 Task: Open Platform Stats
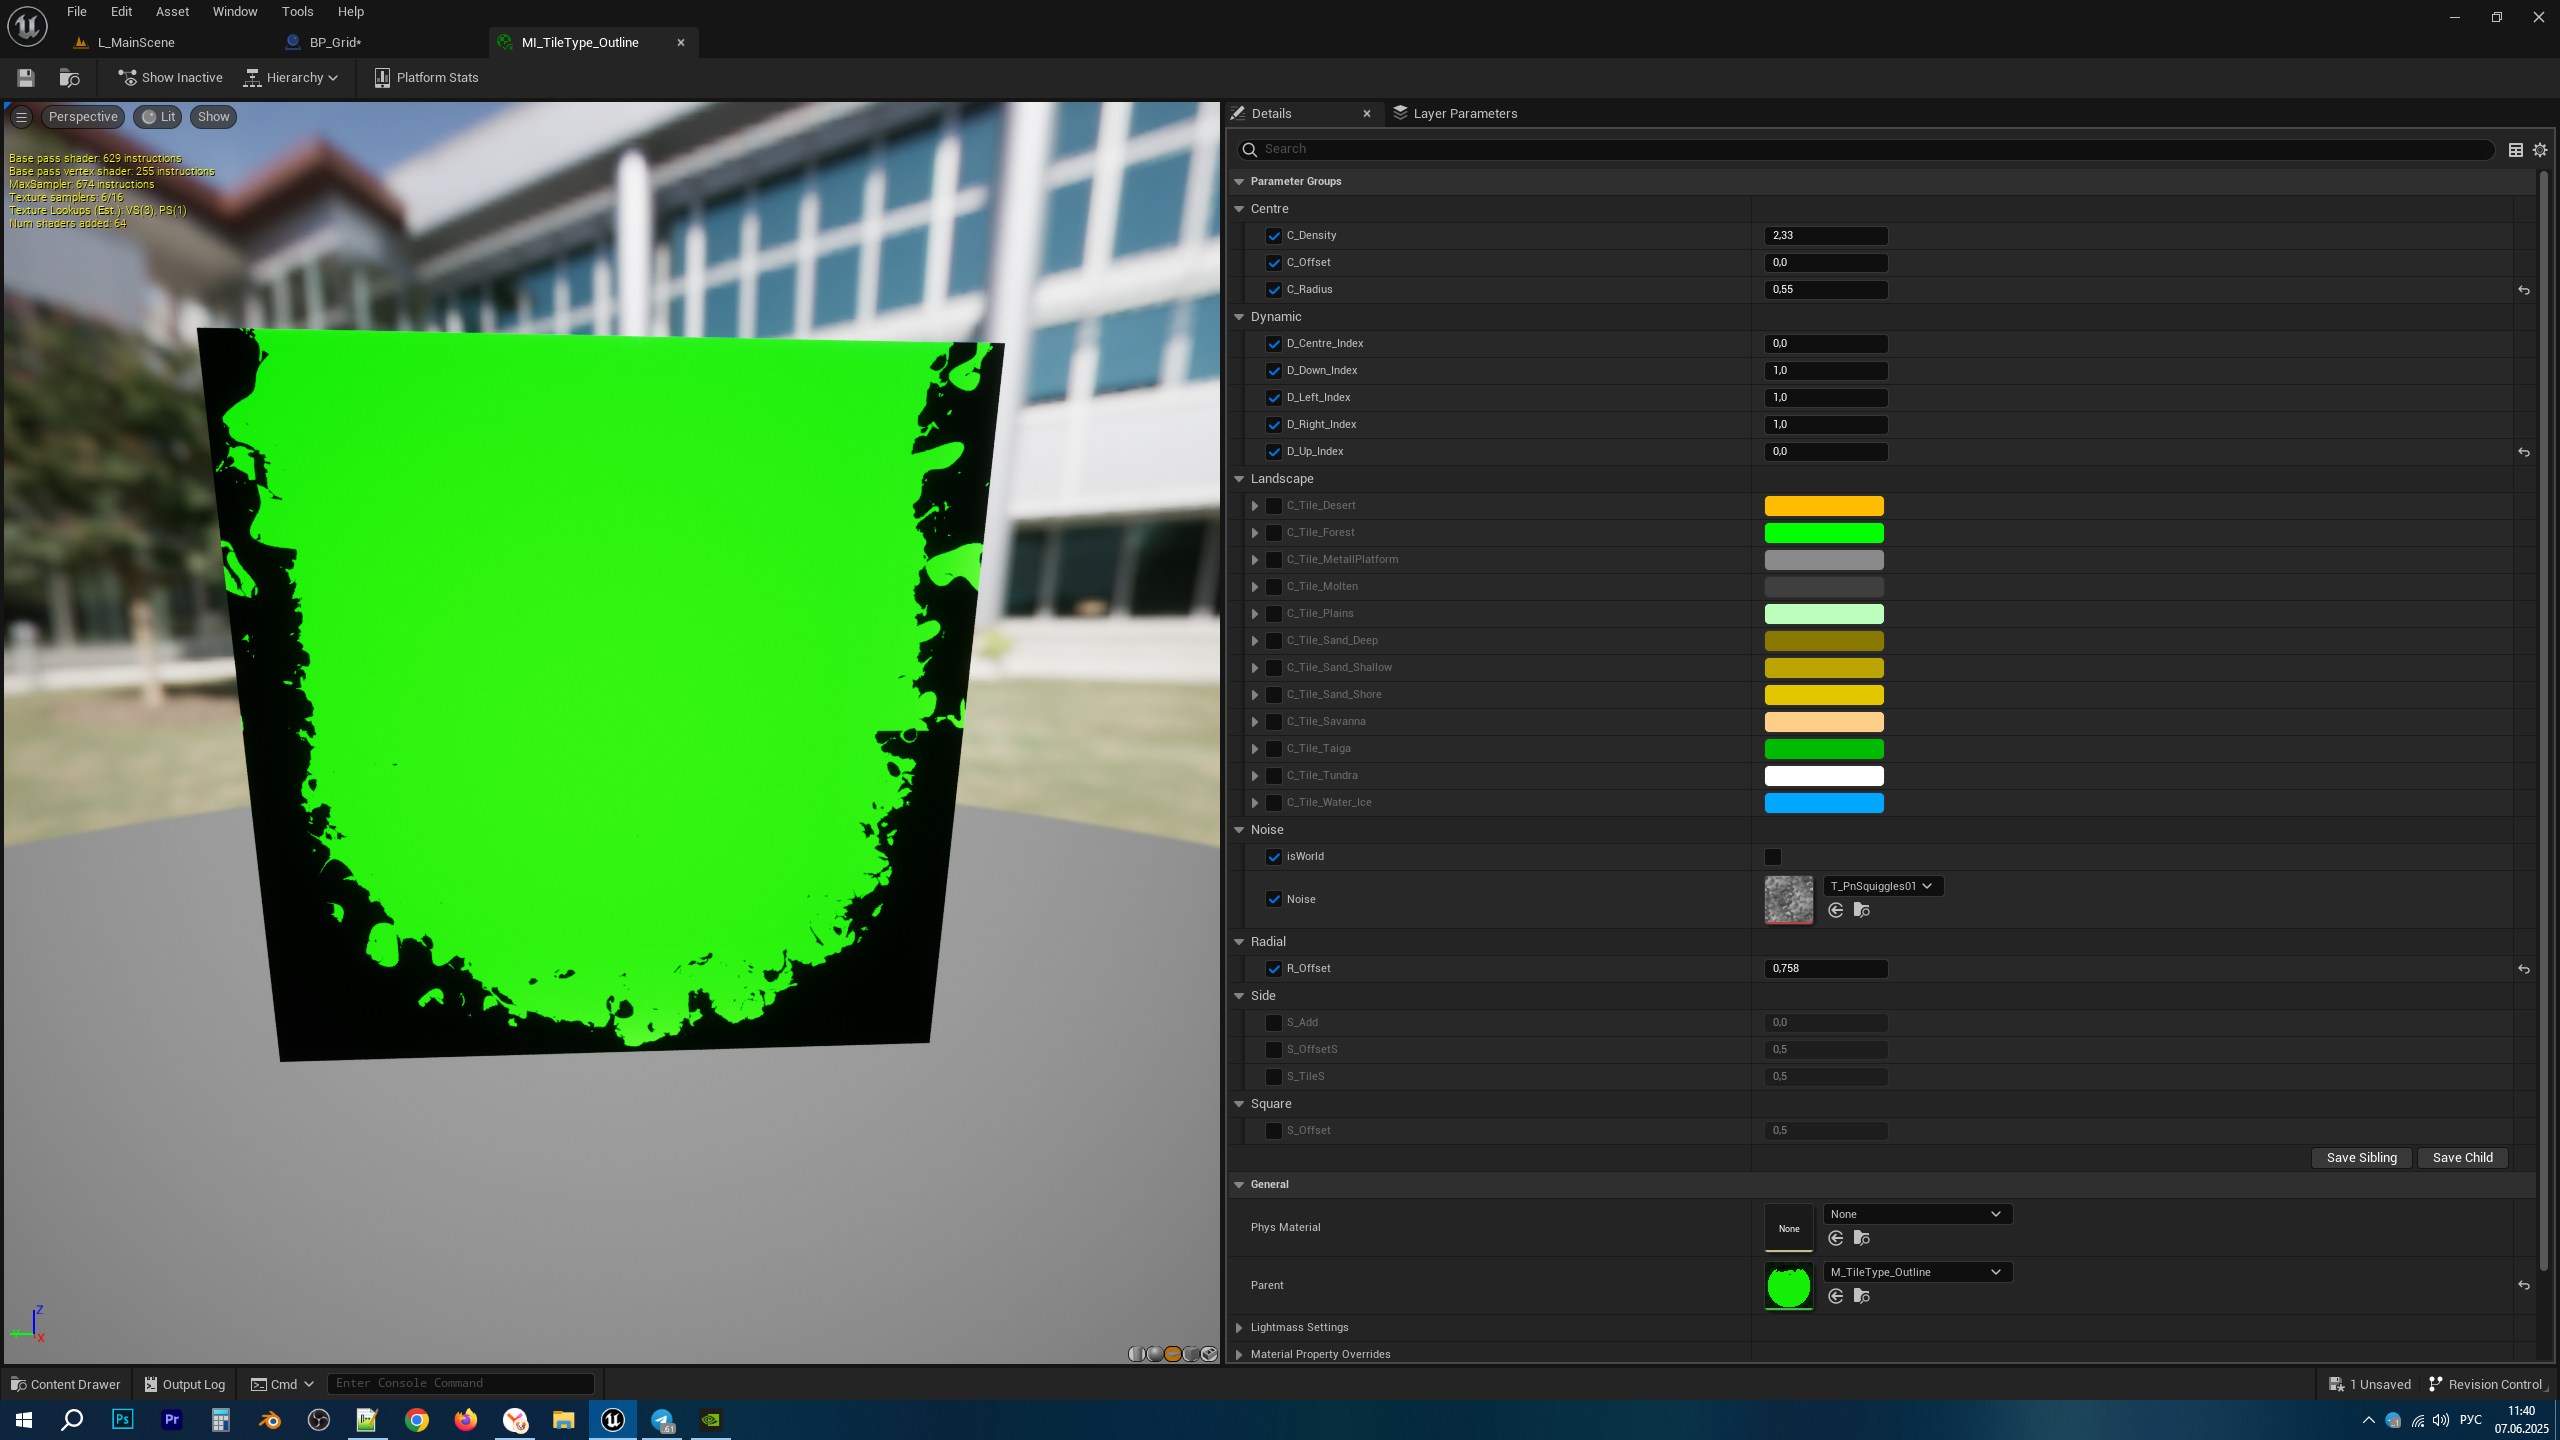click(427, 78)
